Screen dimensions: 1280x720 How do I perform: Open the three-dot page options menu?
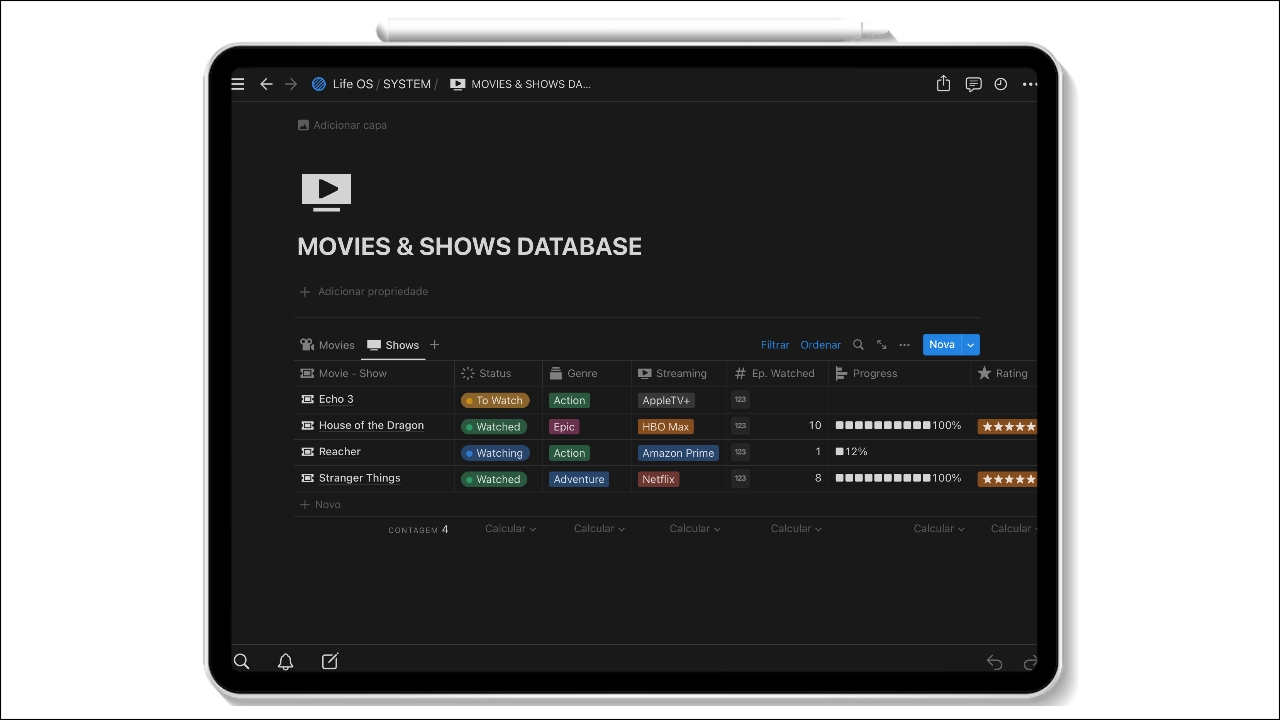tap(1030, 84)
